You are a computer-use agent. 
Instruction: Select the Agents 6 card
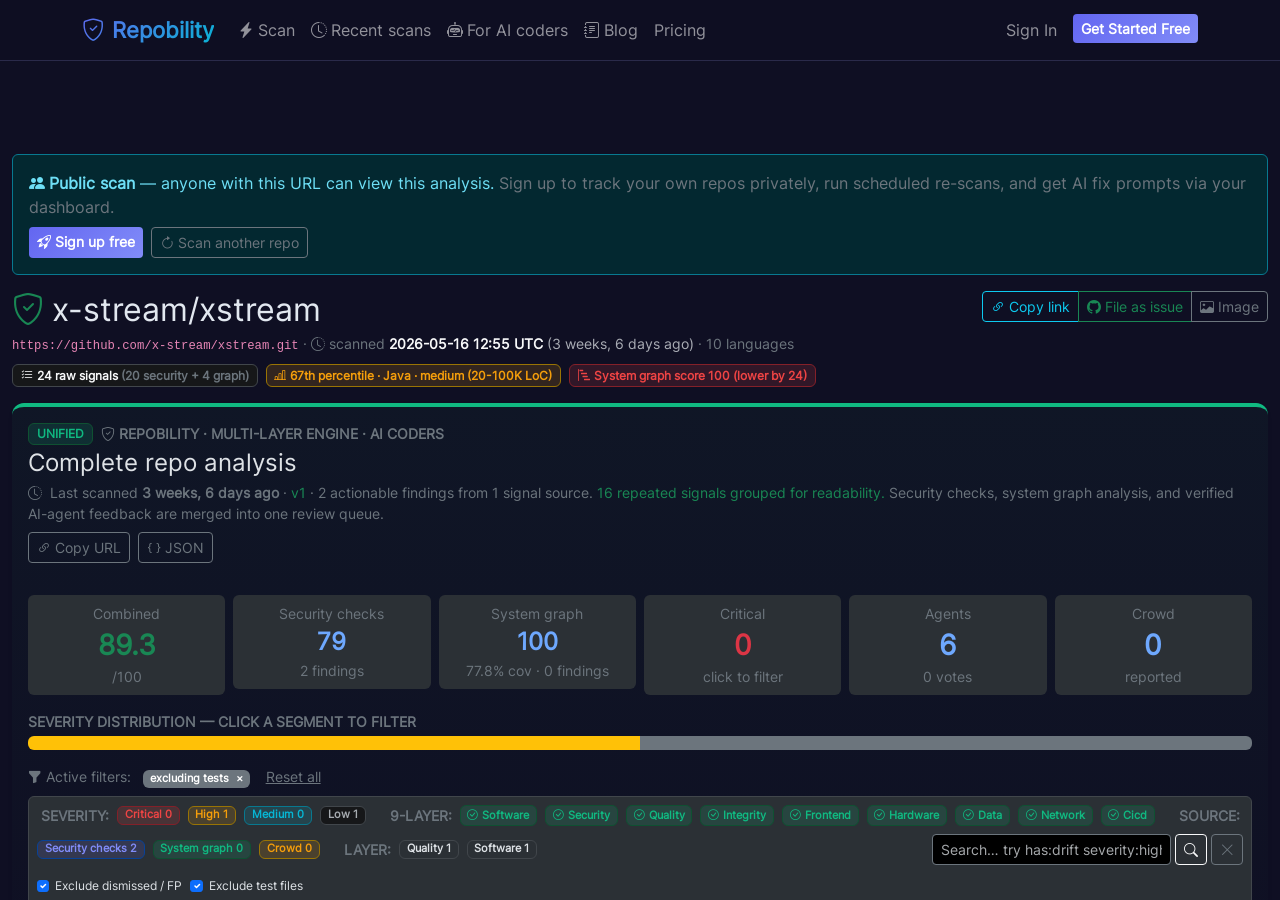tap(948, 645)
